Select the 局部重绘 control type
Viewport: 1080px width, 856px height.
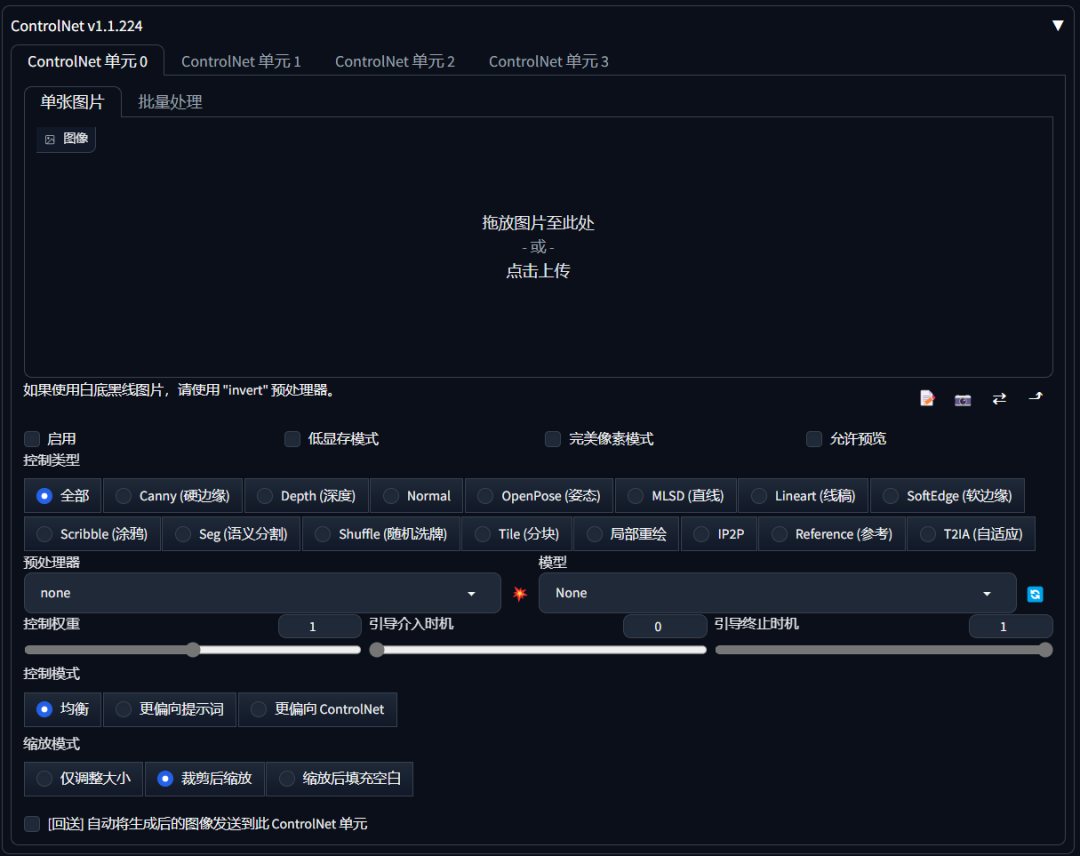tap(626, 534)
